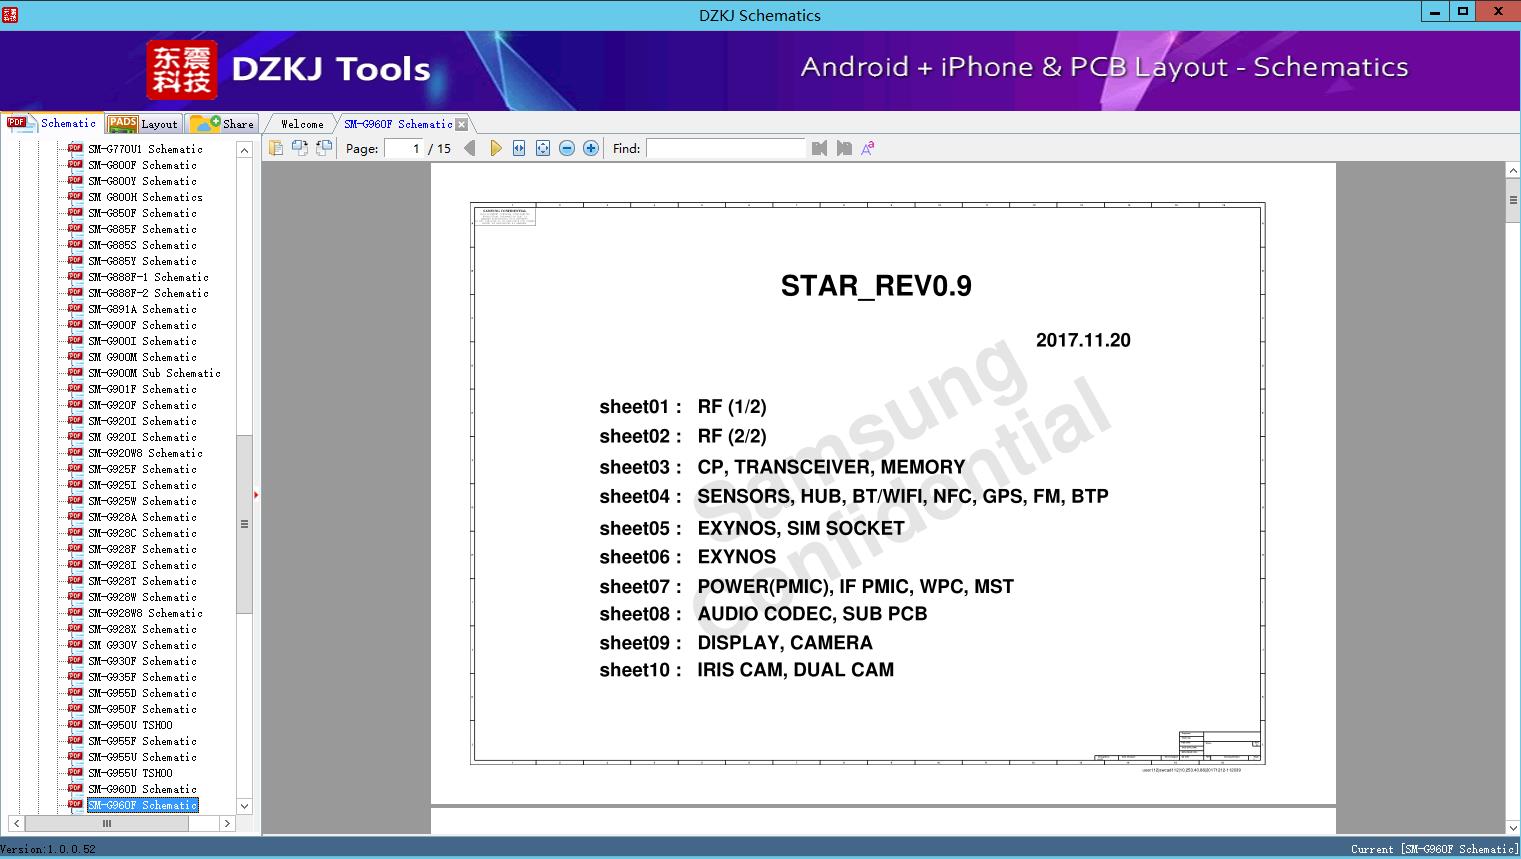Switch to the Share panel tab
1521x859 pixels.
coord(222,124)
